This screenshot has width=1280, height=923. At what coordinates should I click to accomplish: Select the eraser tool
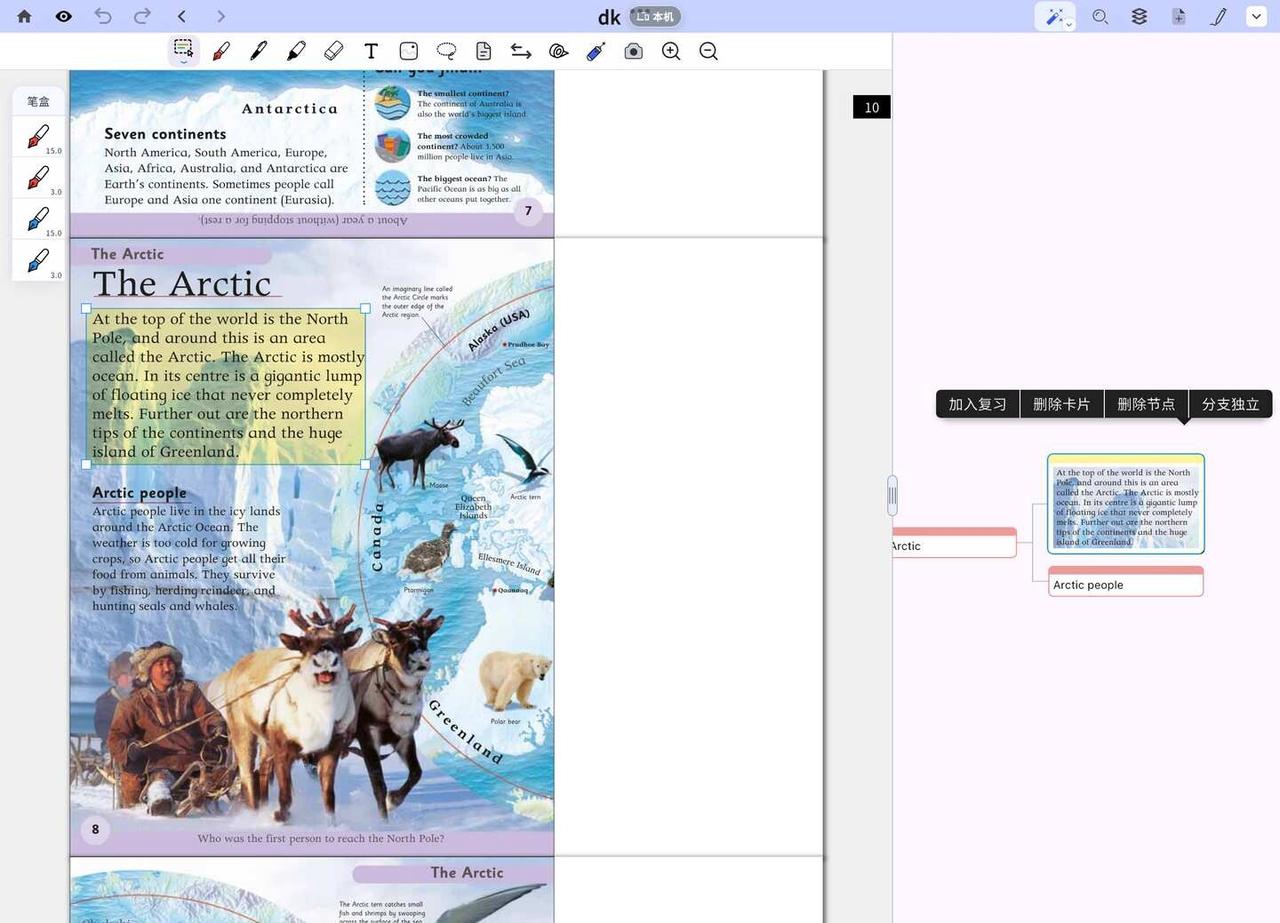coord(334,51)
